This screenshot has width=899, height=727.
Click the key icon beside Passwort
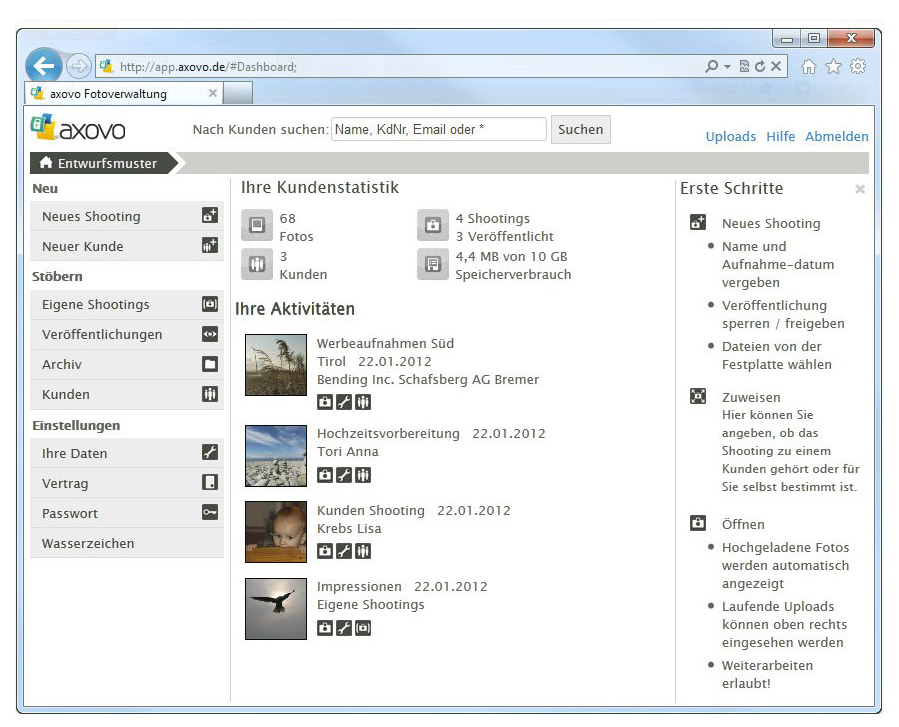point(210,513)
